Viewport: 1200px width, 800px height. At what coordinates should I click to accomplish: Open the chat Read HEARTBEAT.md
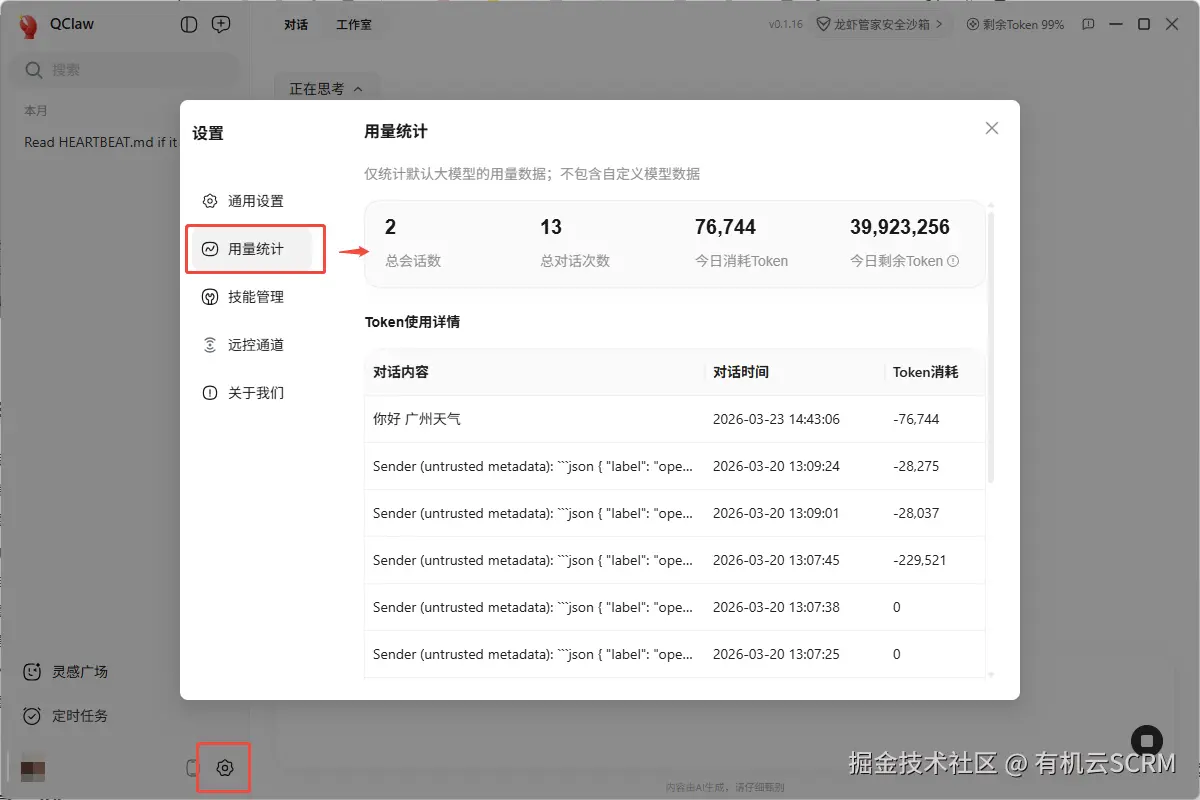[100, 142]
